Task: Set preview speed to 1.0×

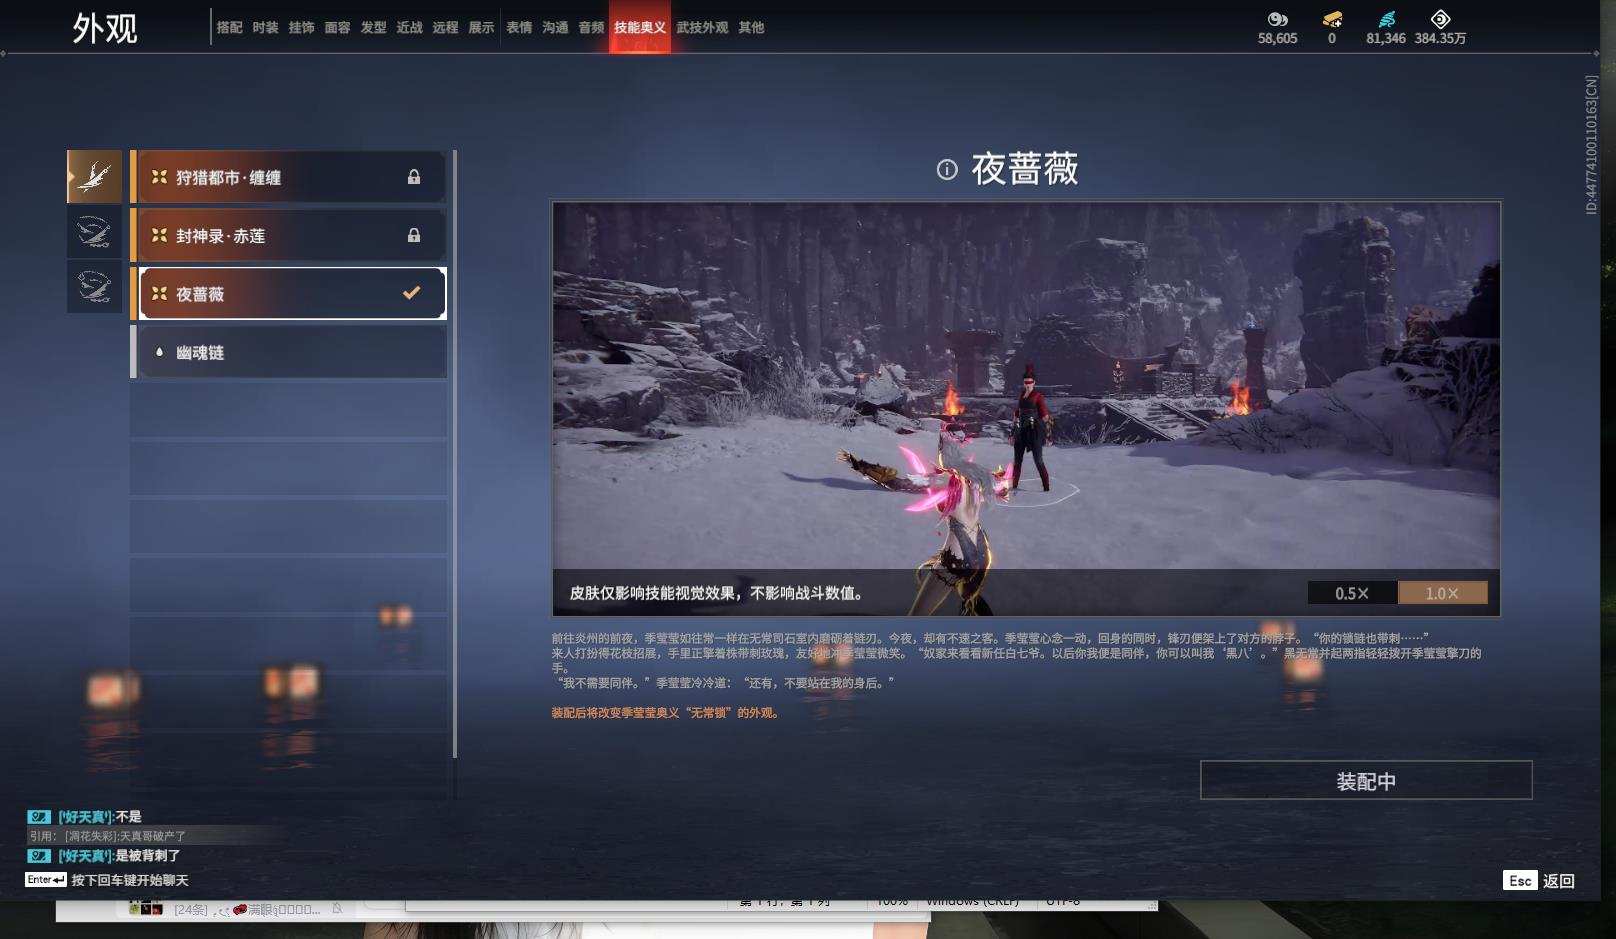Action: (1442, 593)
